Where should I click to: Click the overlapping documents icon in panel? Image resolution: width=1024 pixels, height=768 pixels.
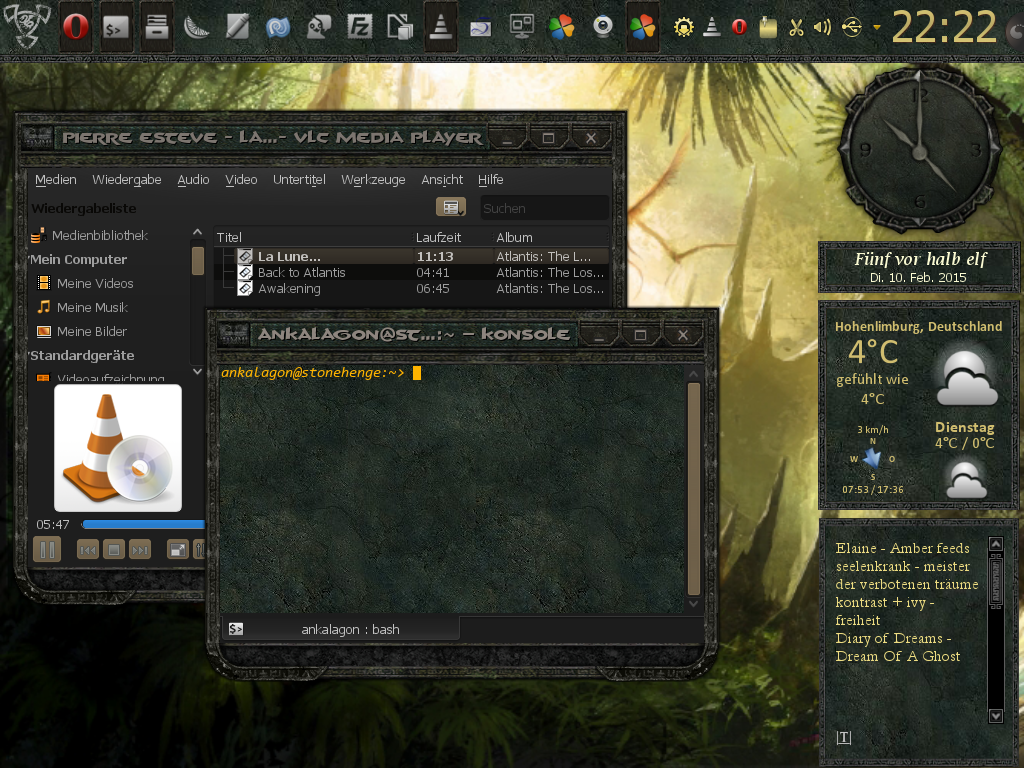pyautogui.click(x=400, y=27)
